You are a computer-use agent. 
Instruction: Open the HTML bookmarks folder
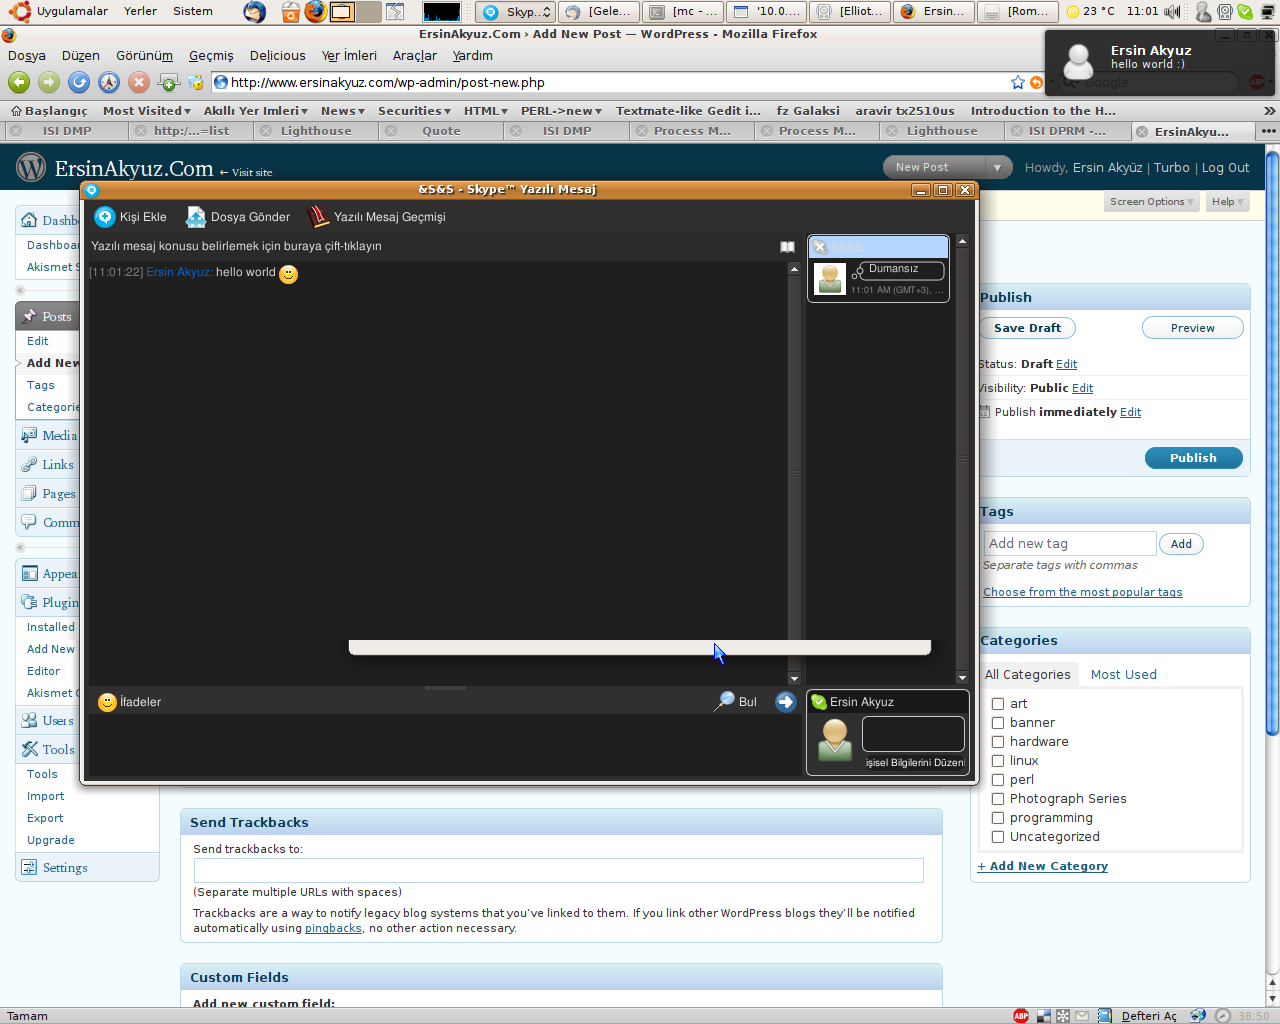point(486,111)
